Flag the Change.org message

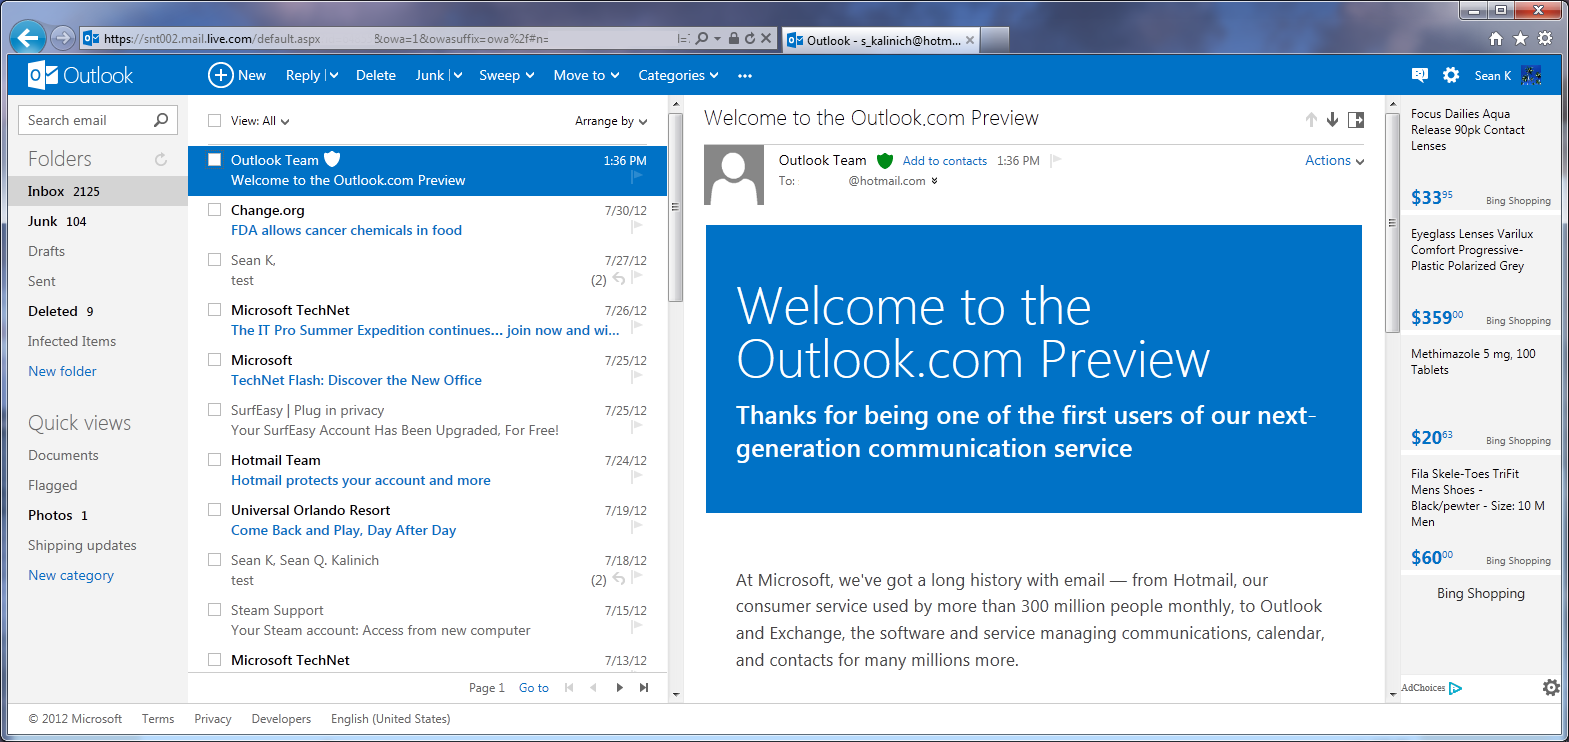click(x=637, y=227)
